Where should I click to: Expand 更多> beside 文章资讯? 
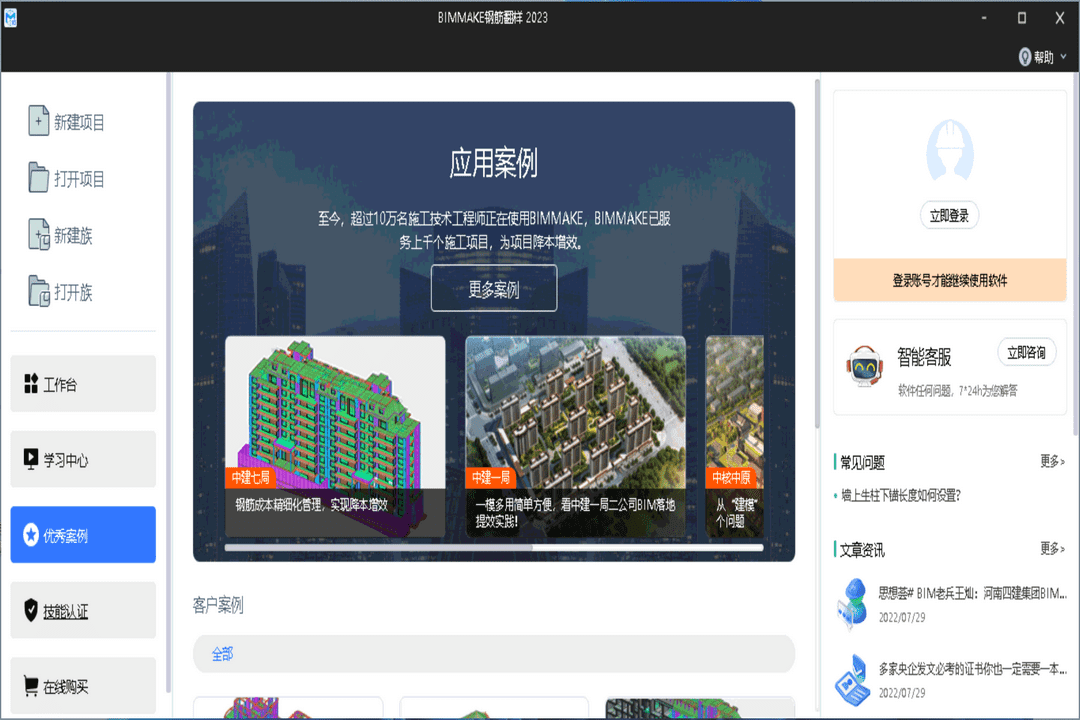(x=1050, y=548)
